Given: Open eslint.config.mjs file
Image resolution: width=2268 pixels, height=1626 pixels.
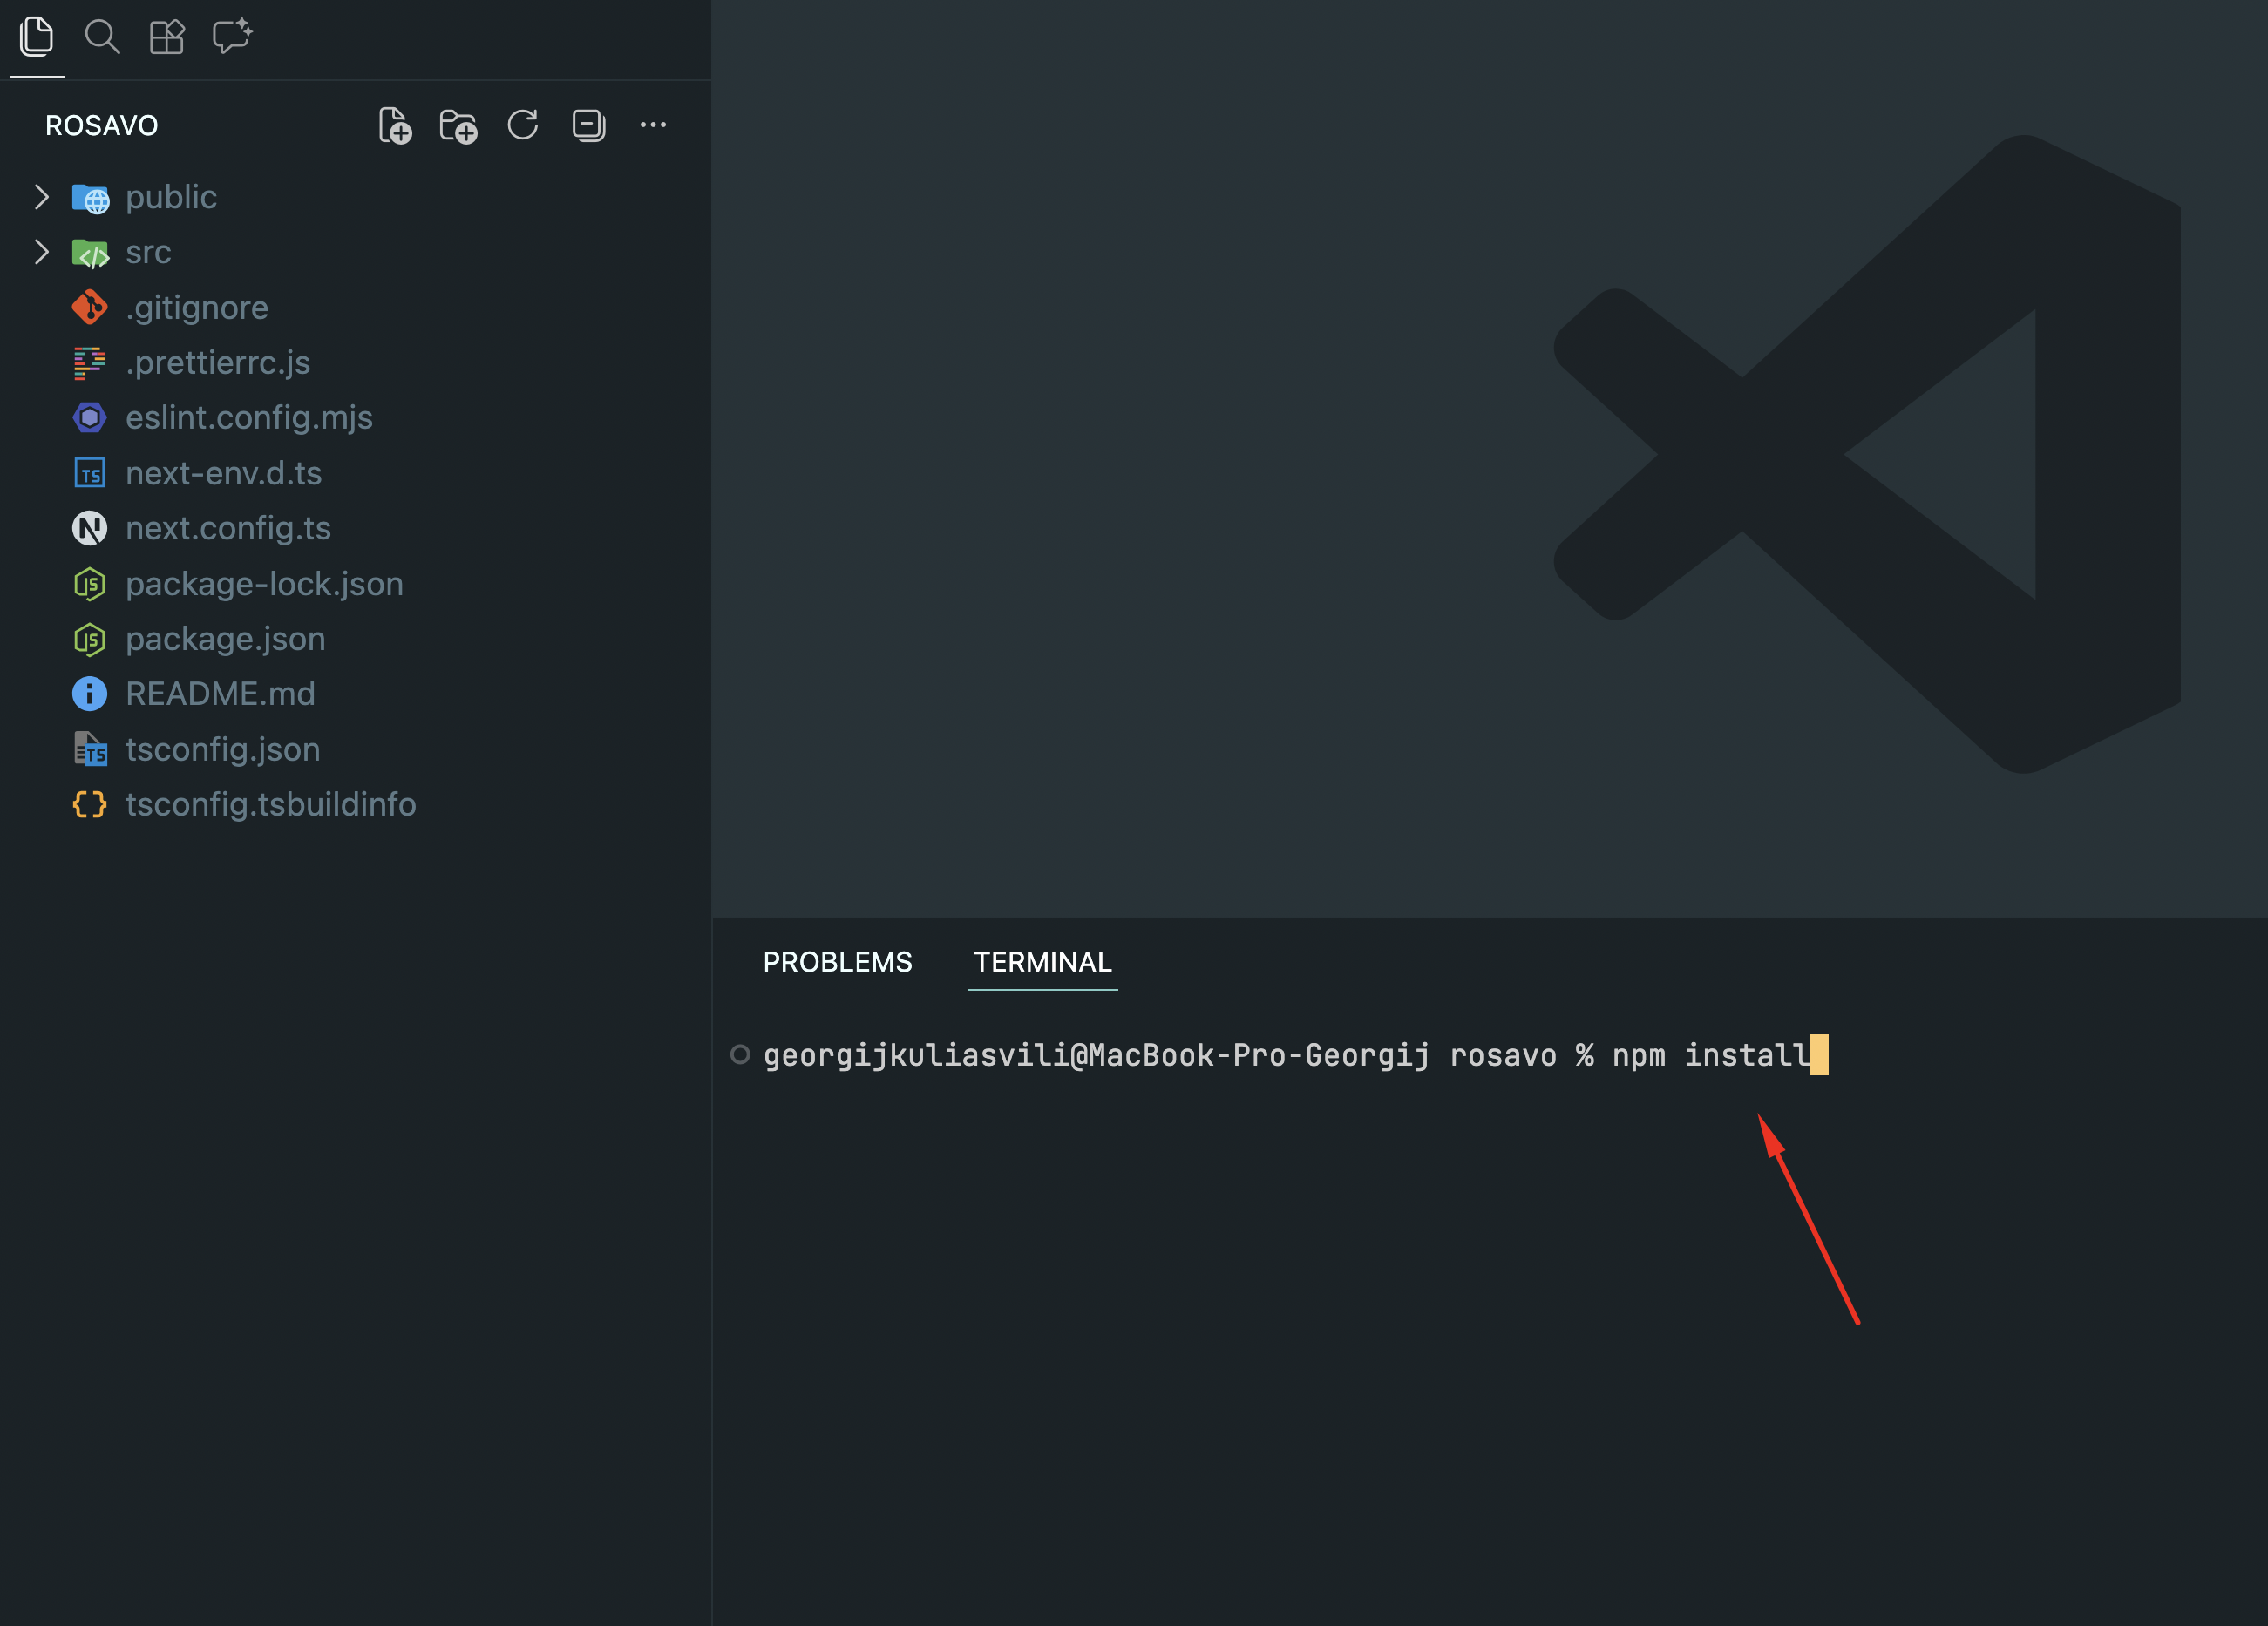Looking at the screenshot, I should click(248, 417).
